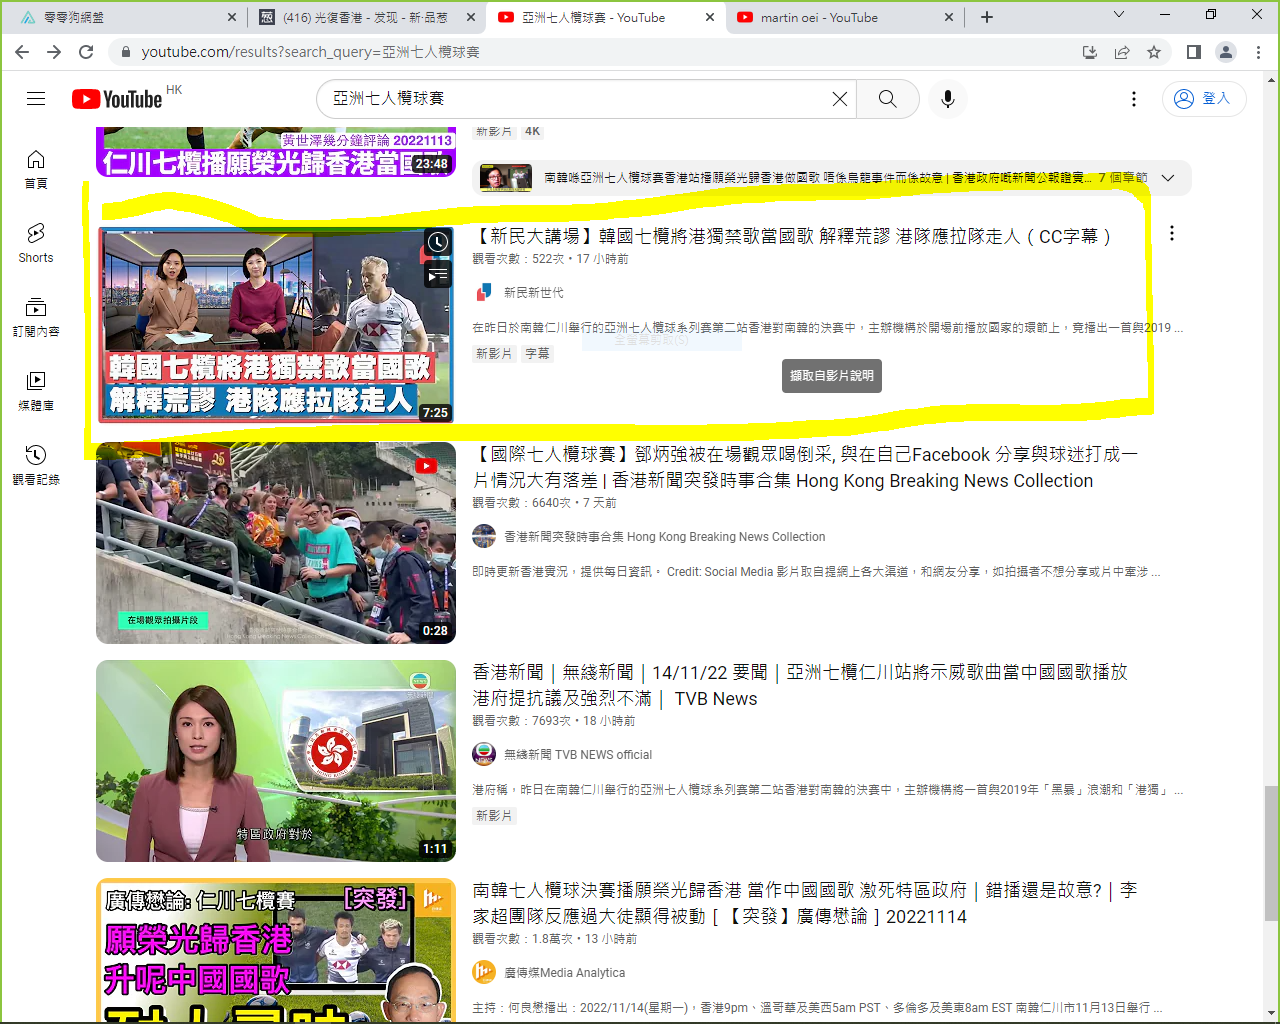
Task: Play the 新民大講場 7:25 thumbnail
Action: coord(276,325)
